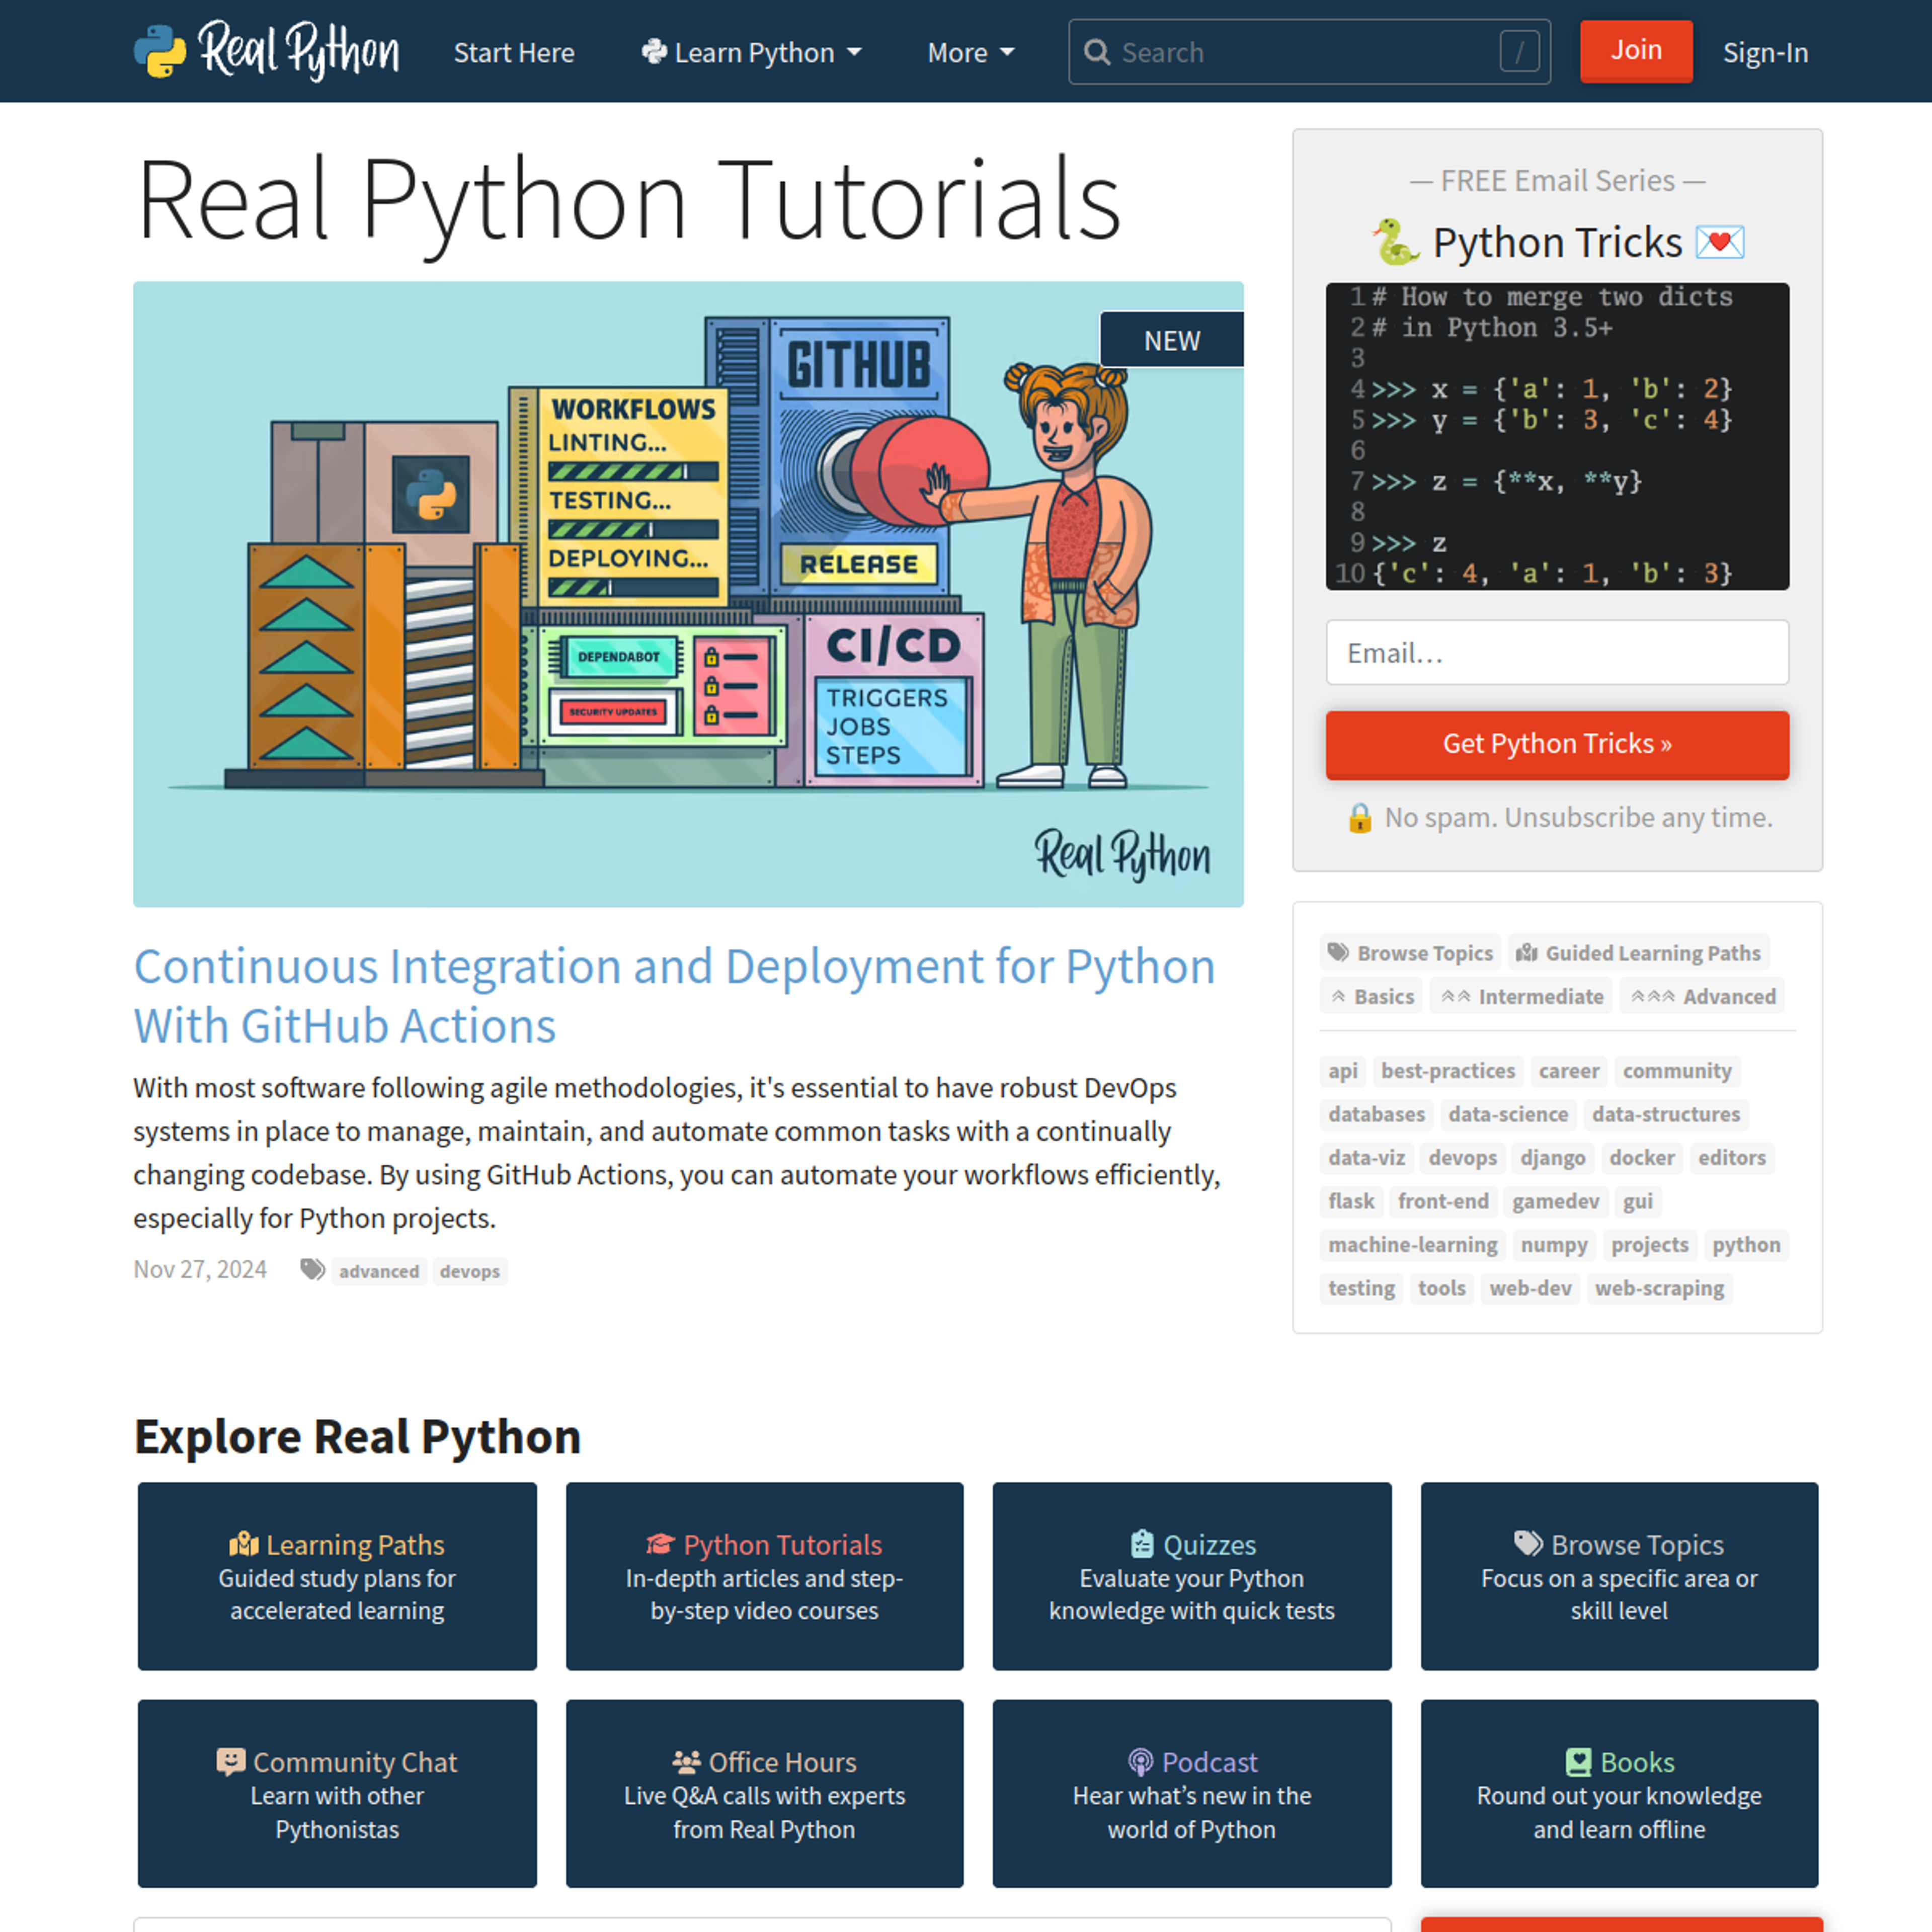Select the web-dev topic tag

click(x=1530, y=1288)
